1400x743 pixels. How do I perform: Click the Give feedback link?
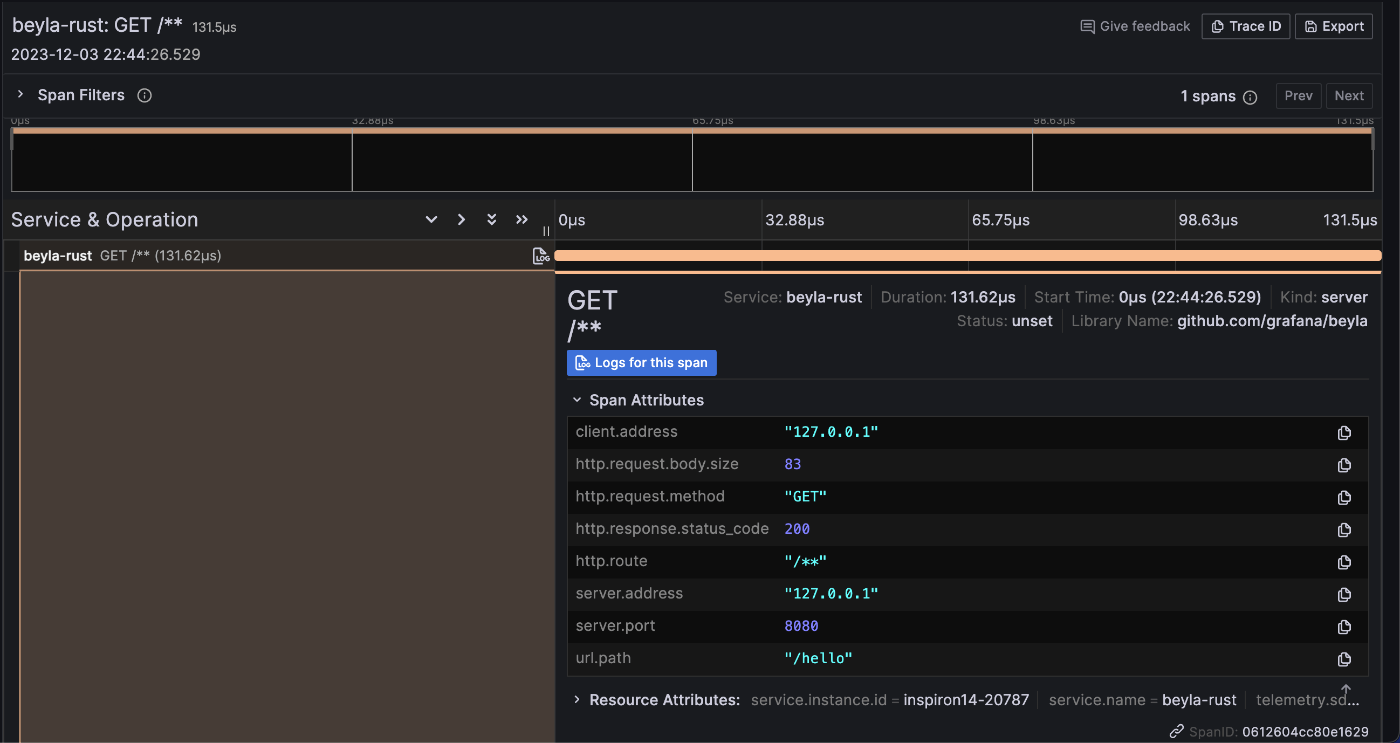[1135, 26]
